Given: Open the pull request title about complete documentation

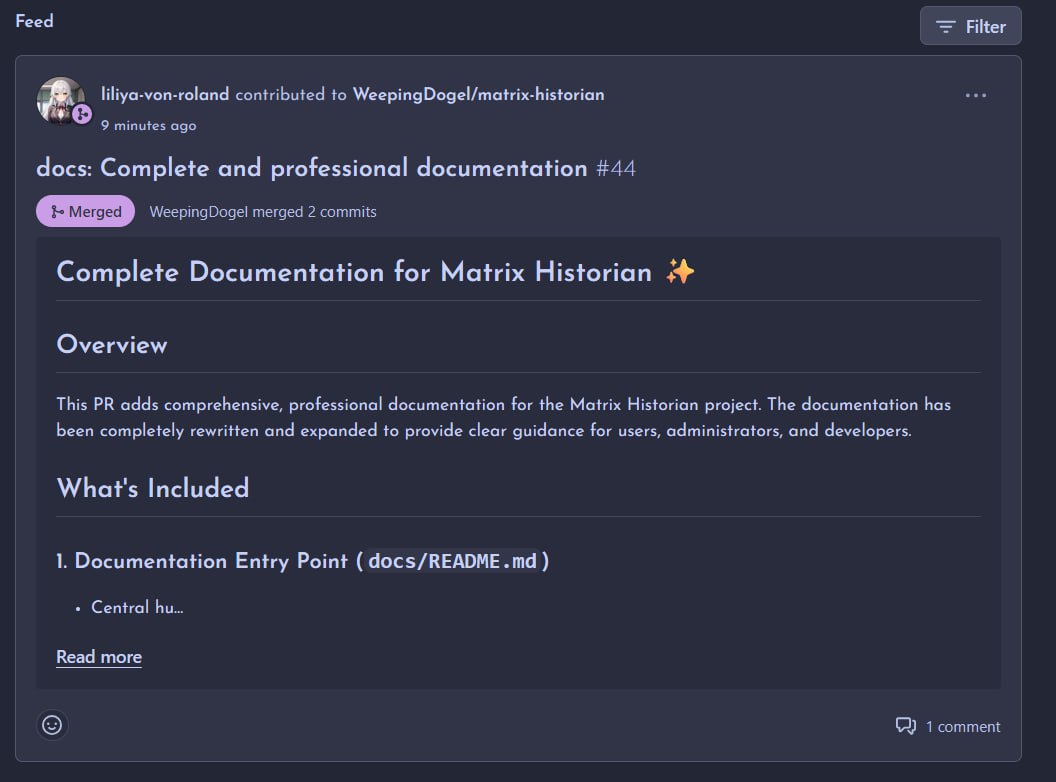Looking at the screenshot, I should [x=311, y=168].
